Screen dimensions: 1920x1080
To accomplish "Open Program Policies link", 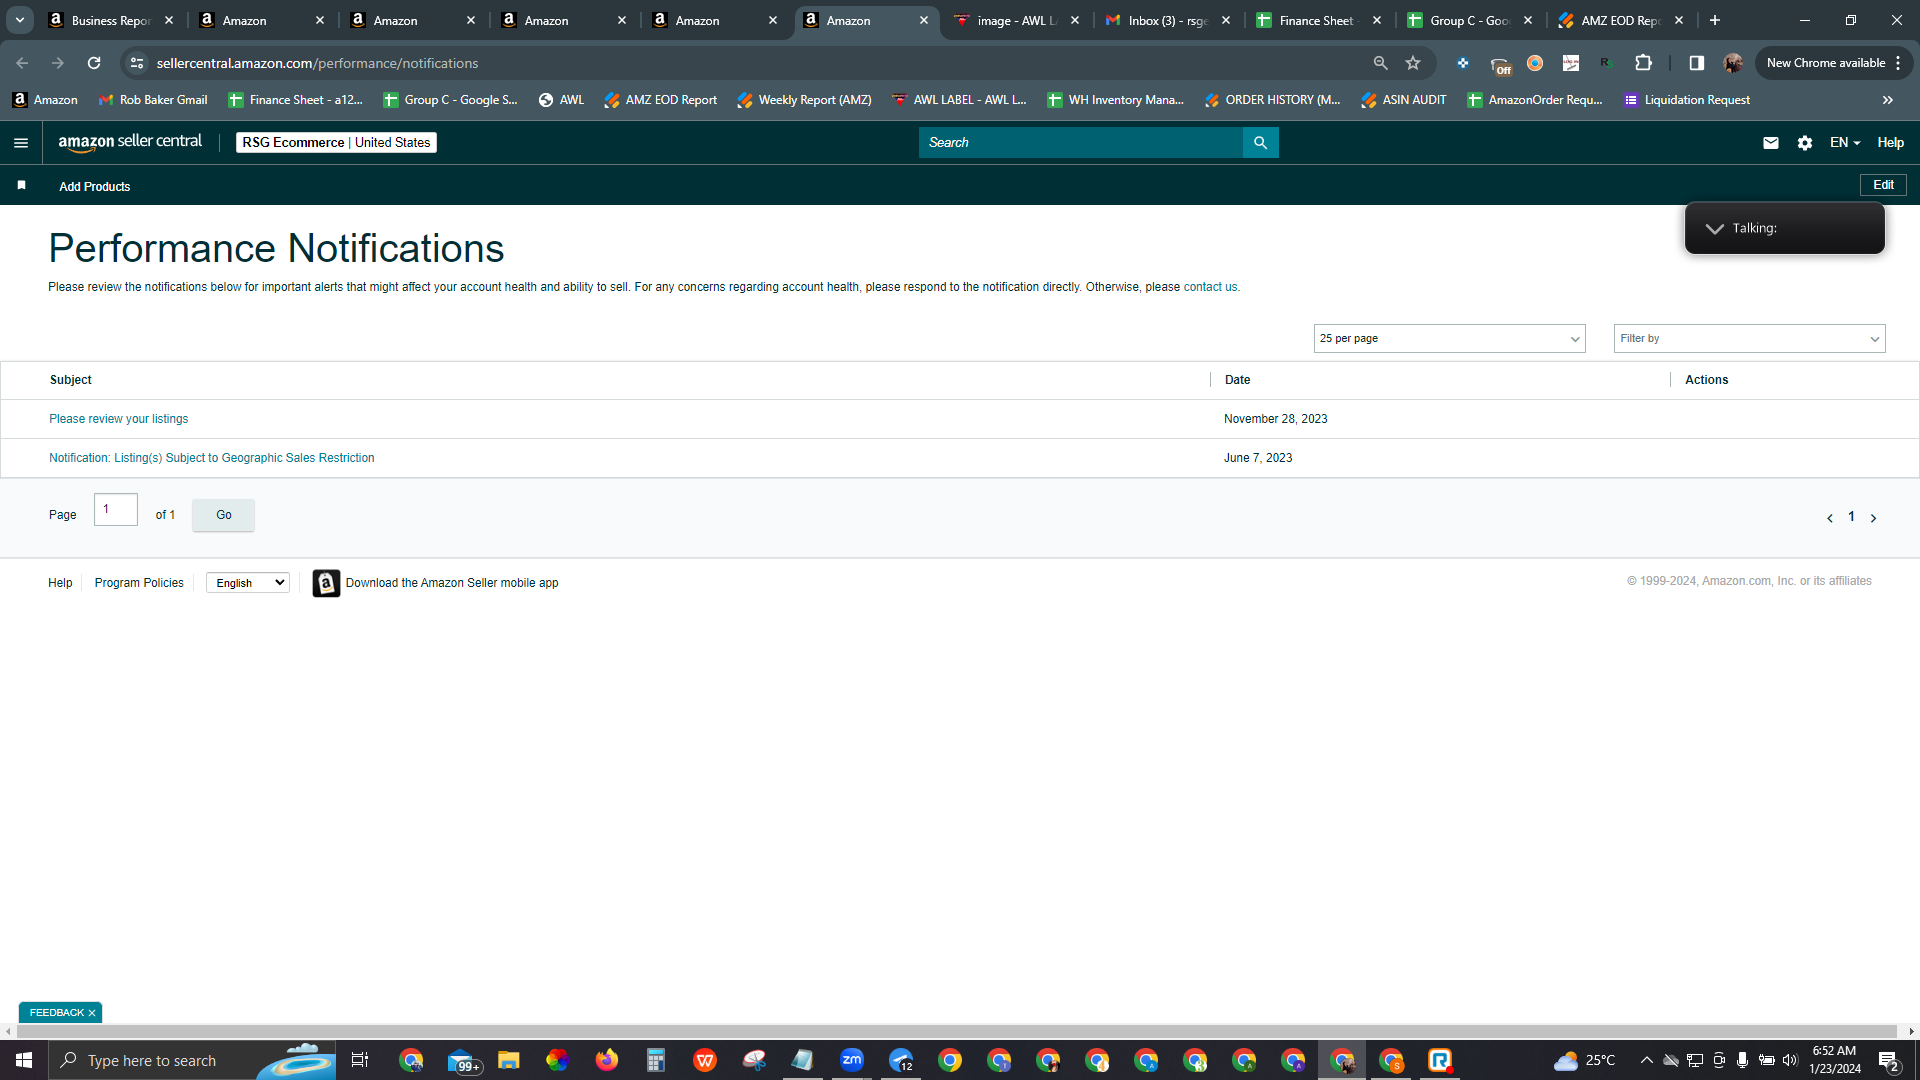I will (139, 583).
